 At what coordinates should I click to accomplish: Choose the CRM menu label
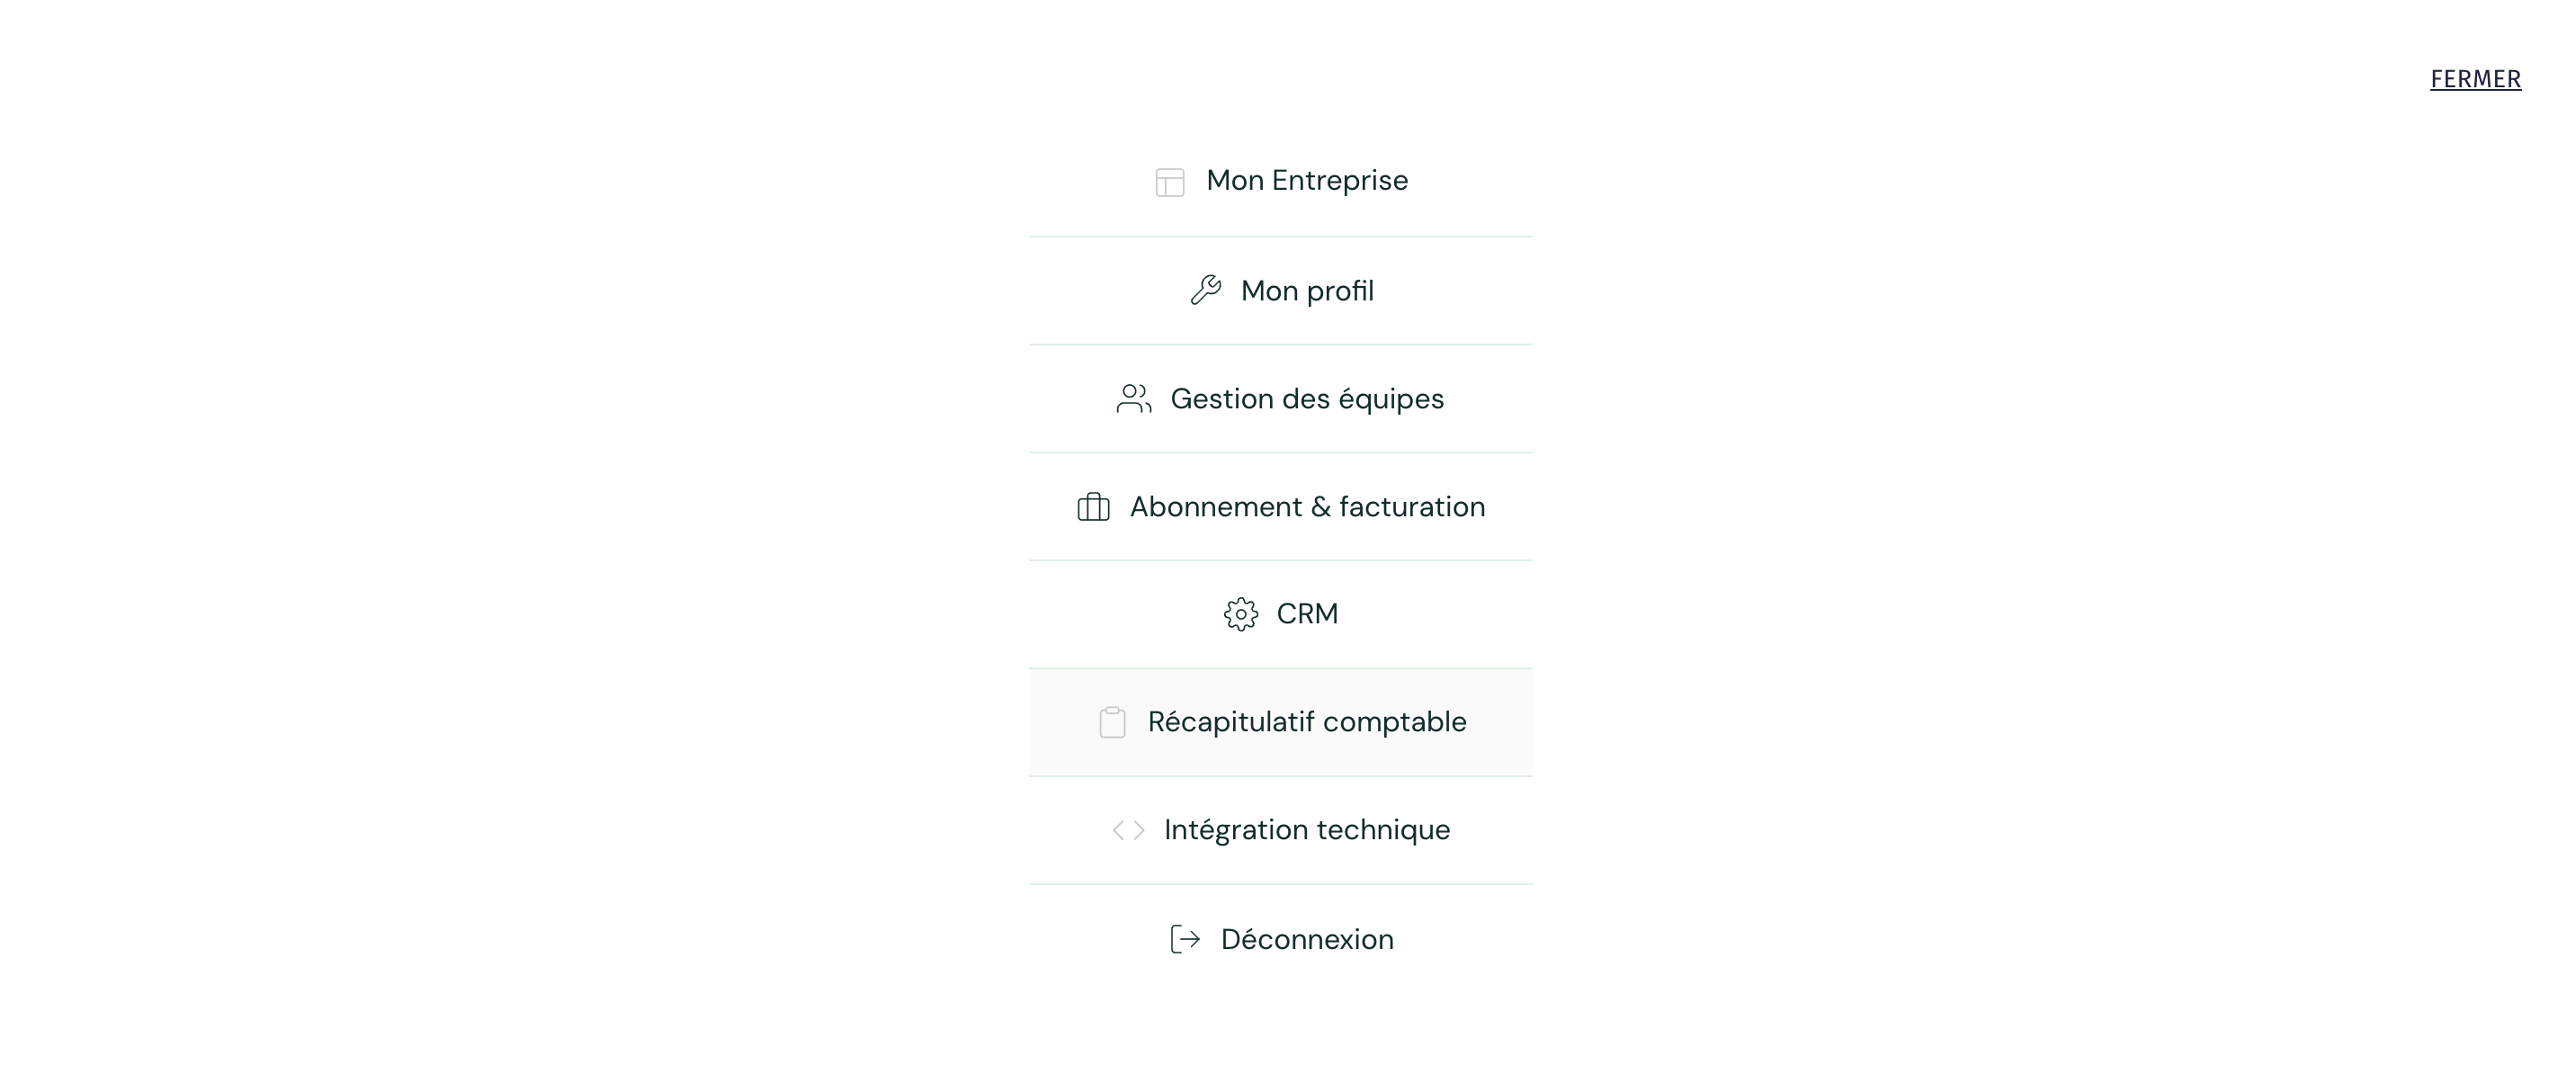coord(1306,614)
